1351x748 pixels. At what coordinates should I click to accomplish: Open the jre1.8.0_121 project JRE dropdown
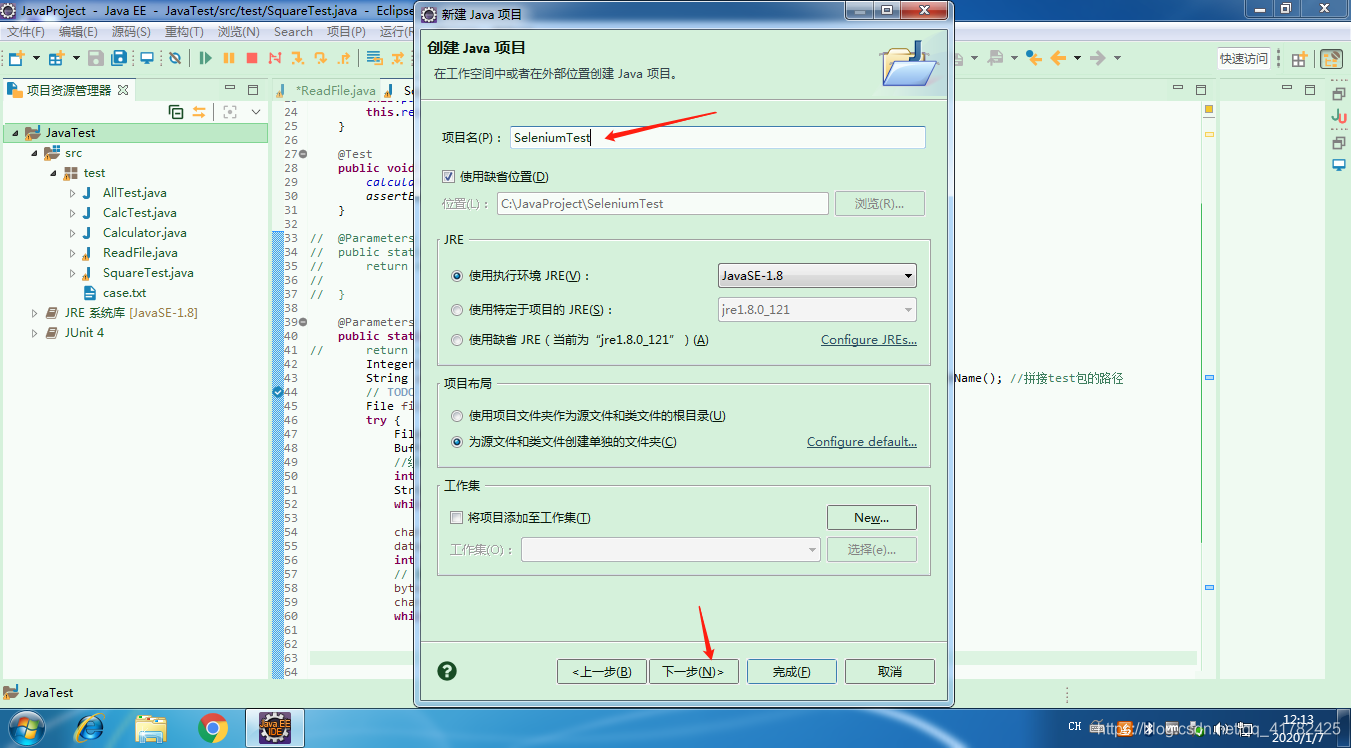817,310
